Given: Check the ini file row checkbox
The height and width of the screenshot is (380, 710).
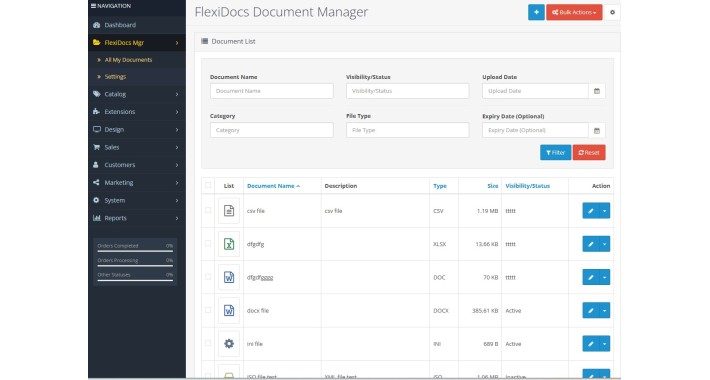Looking at the screenshot, I should click(x=208, y=343).
